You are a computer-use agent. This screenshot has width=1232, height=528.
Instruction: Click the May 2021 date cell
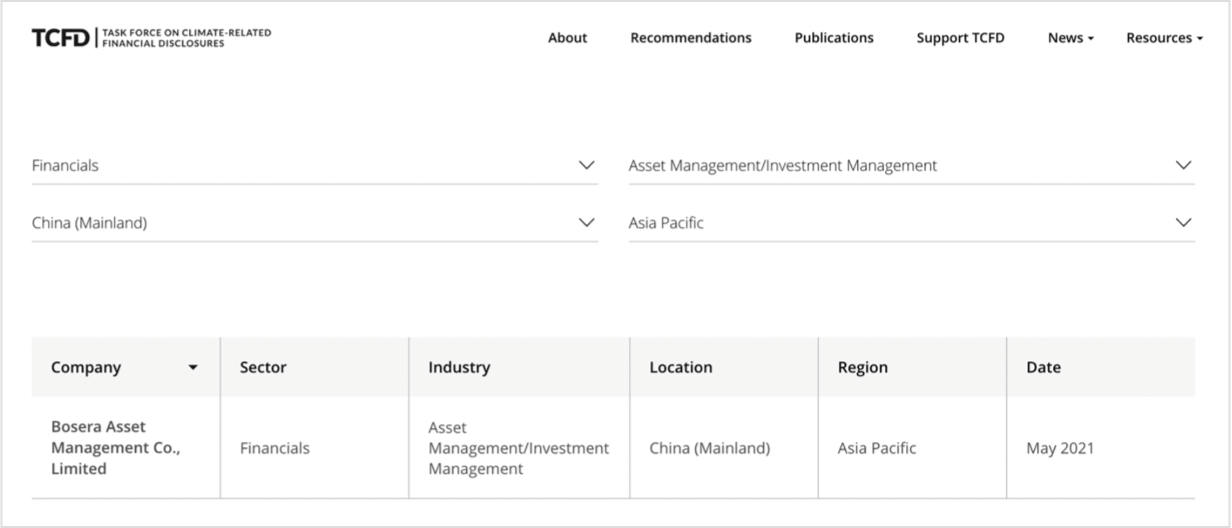(x=1101, y=448)
